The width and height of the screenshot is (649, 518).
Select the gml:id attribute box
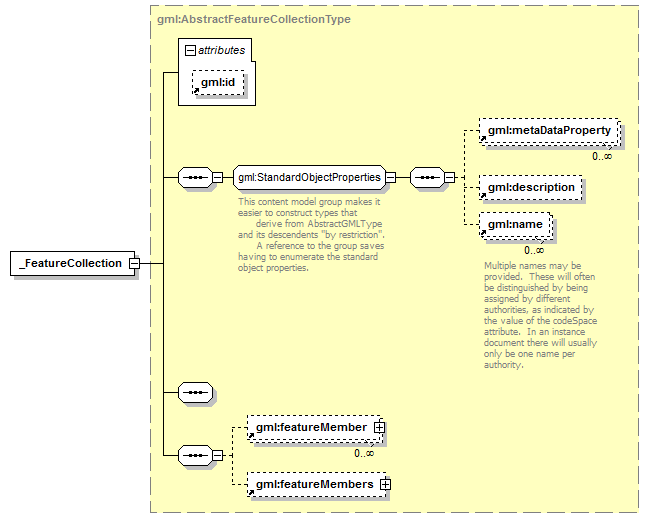pos(217,82)
